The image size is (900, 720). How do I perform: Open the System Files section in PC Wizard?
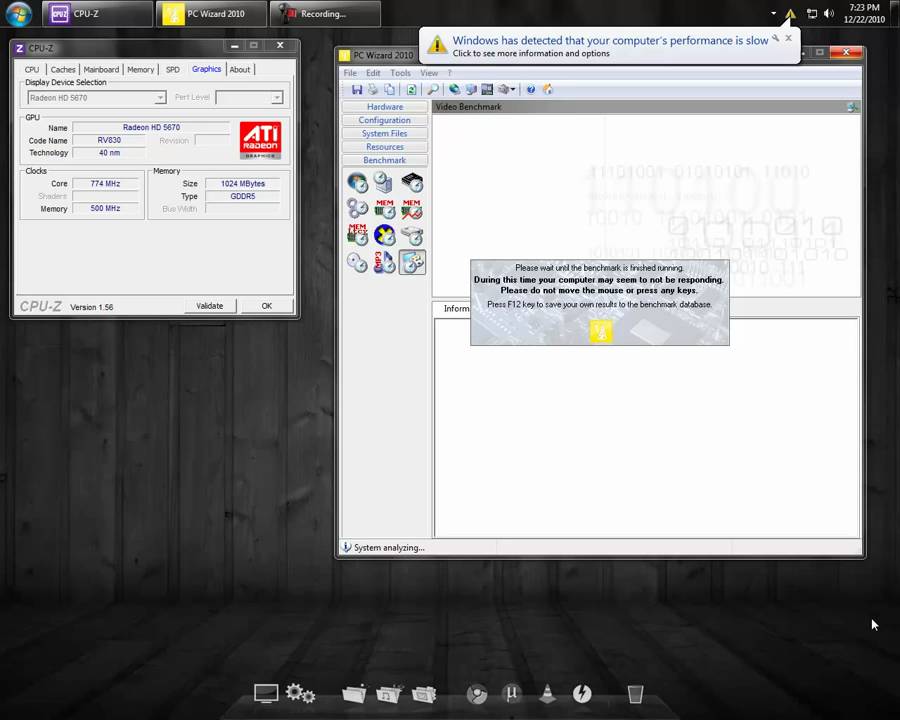point(385,133)
